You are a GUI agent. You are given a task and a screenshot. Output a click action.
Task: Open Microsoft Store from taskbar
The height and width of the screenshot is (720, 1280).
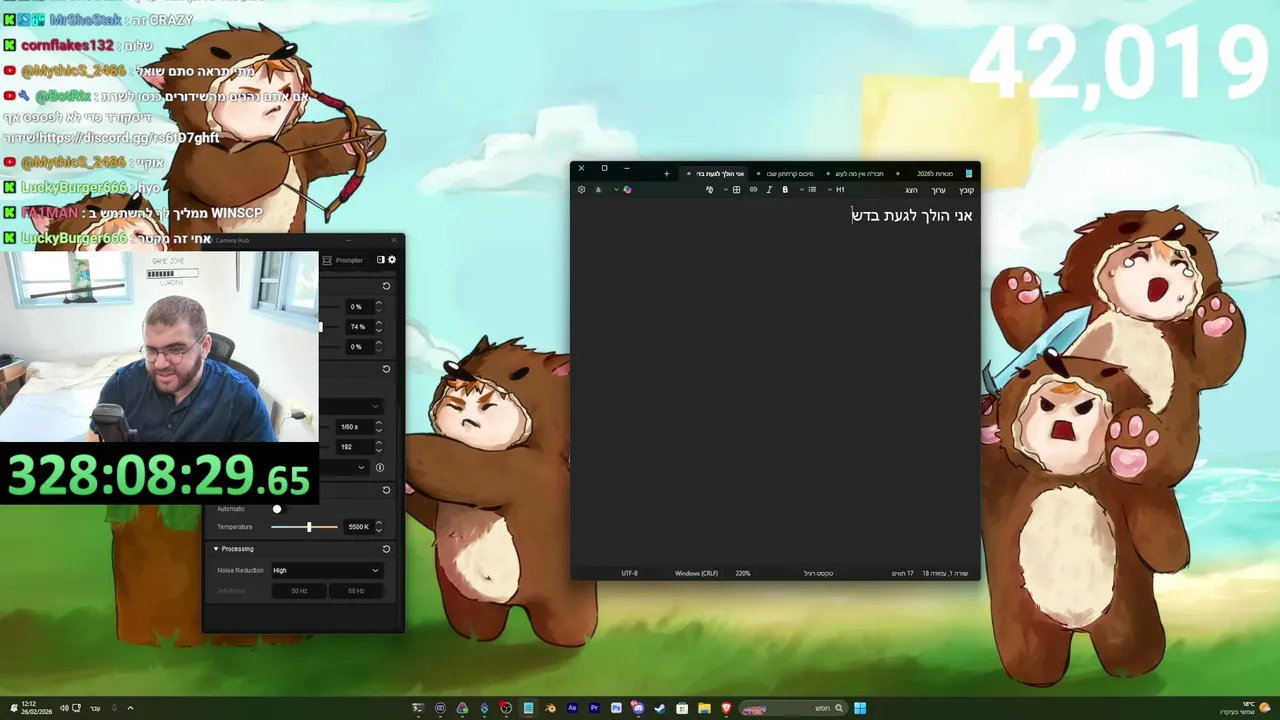point(682,708)
